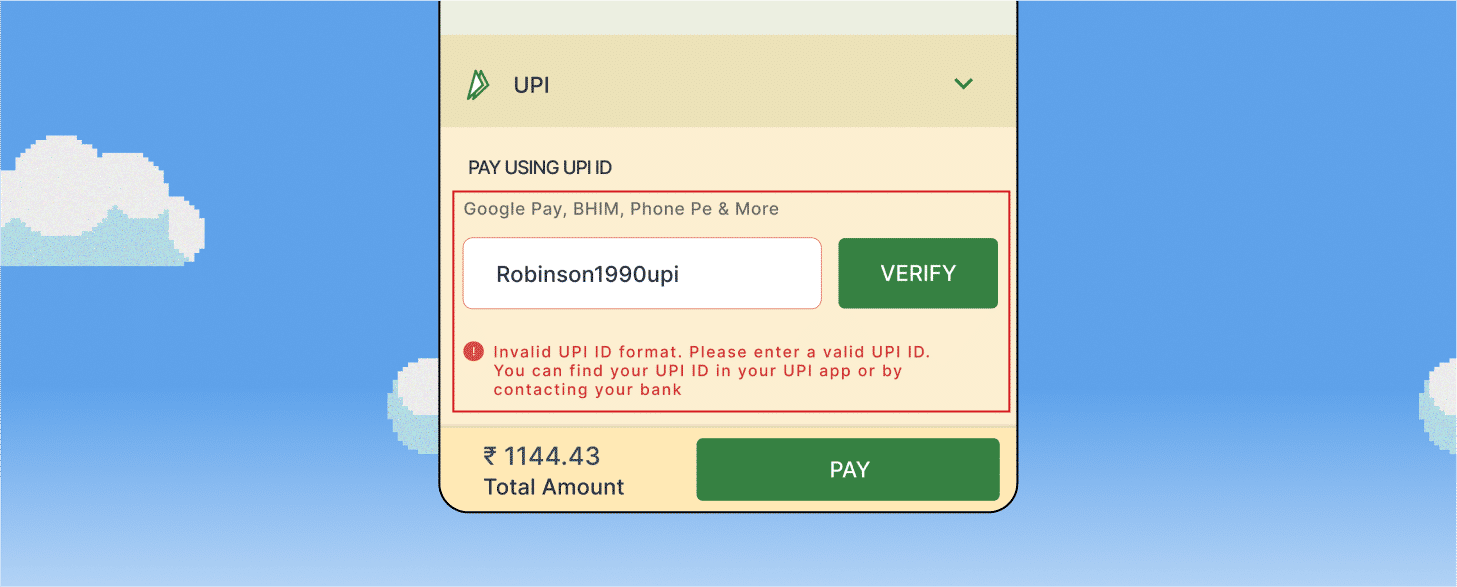Click the Total Amount label
The height and width of the screenshot is (587, 1457).
coord(554,487)
